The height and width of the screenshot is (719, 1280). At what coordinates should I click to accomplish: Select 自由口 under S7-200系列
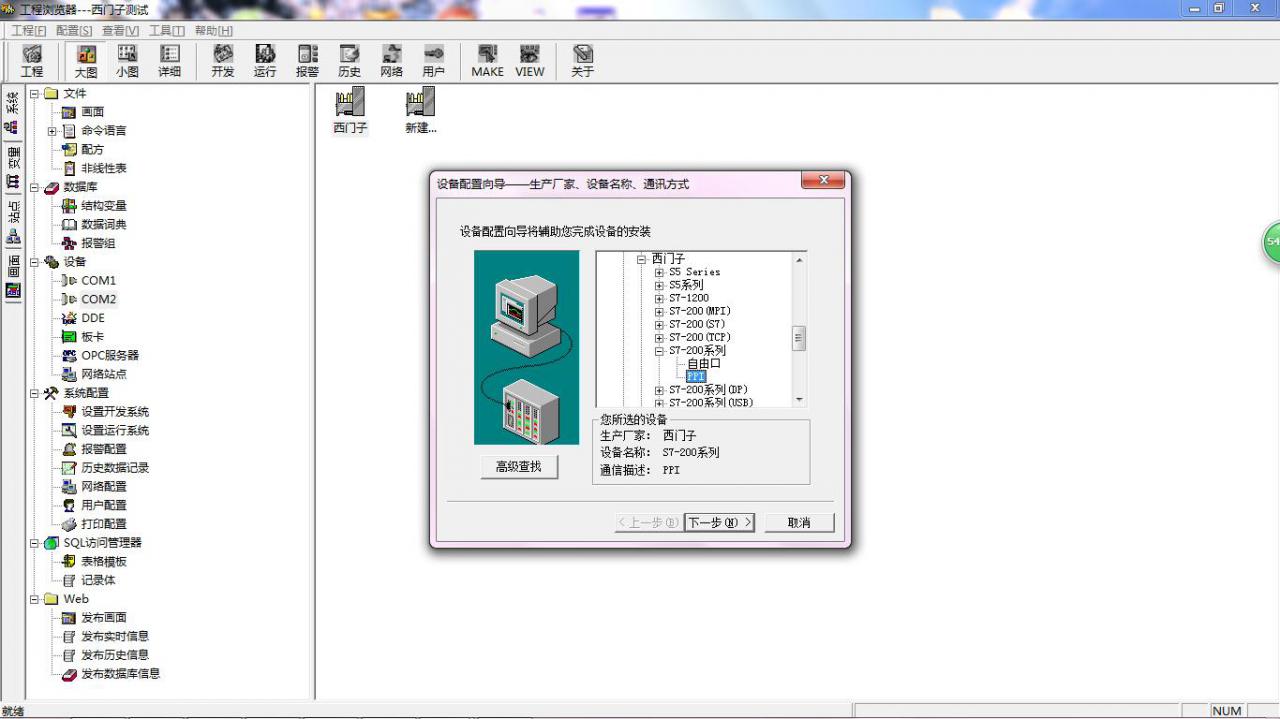coord(703,364)
